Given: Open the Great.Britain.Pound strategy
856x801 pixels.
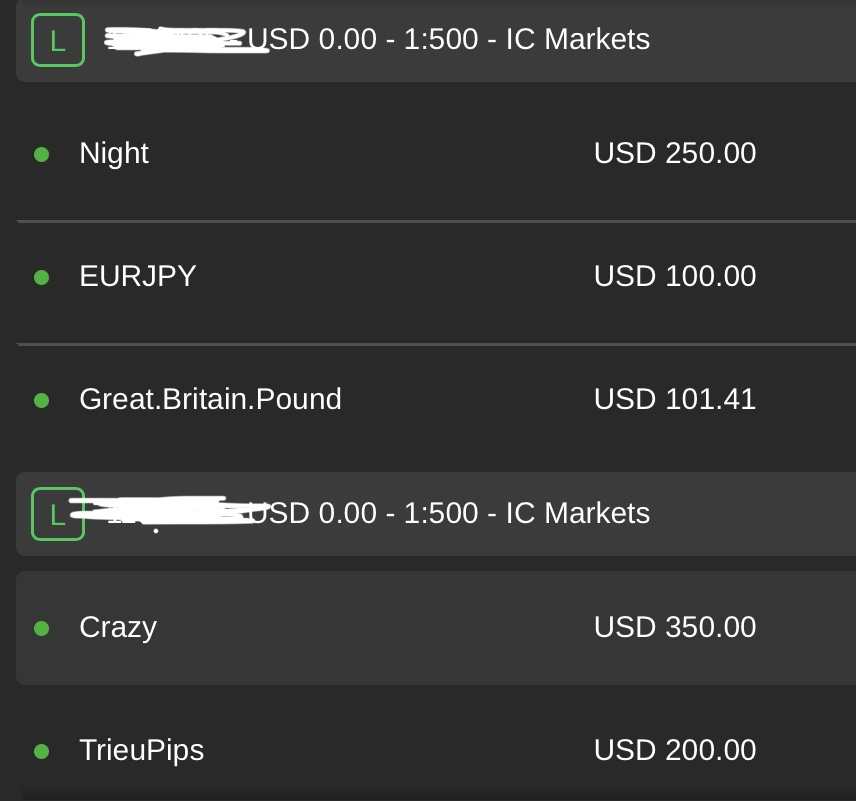Looking at the screenshot, I should click(x=210, y=399).
